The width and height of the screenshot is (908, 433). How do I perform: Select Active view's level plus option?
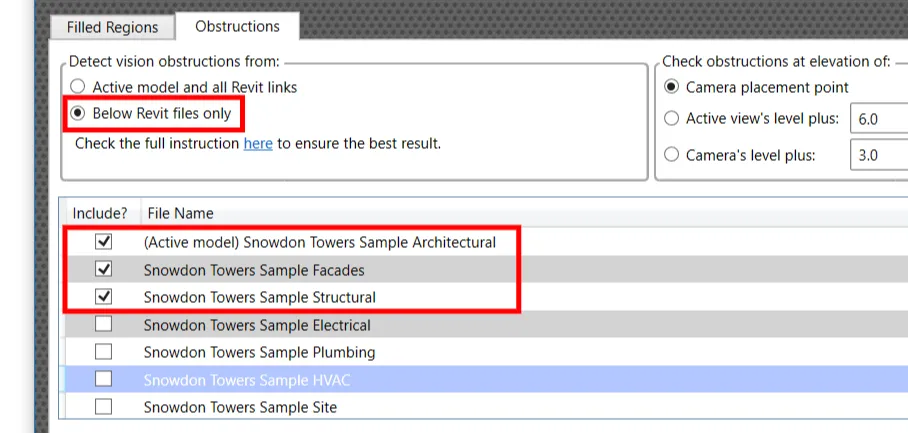[x=672, y=119]
